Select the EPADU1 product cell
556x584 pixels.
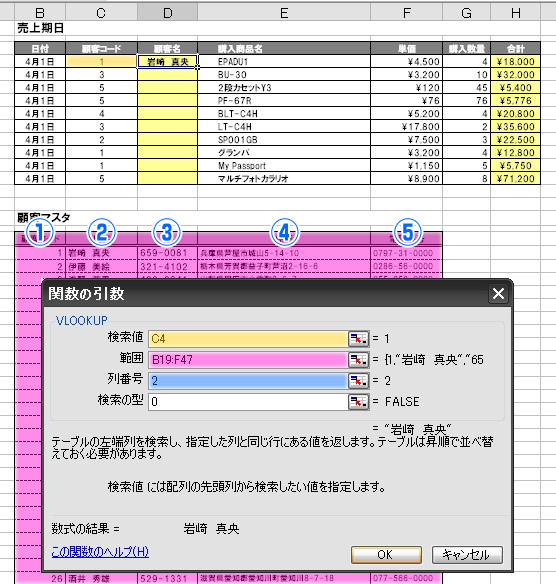(x=284, y=61)
